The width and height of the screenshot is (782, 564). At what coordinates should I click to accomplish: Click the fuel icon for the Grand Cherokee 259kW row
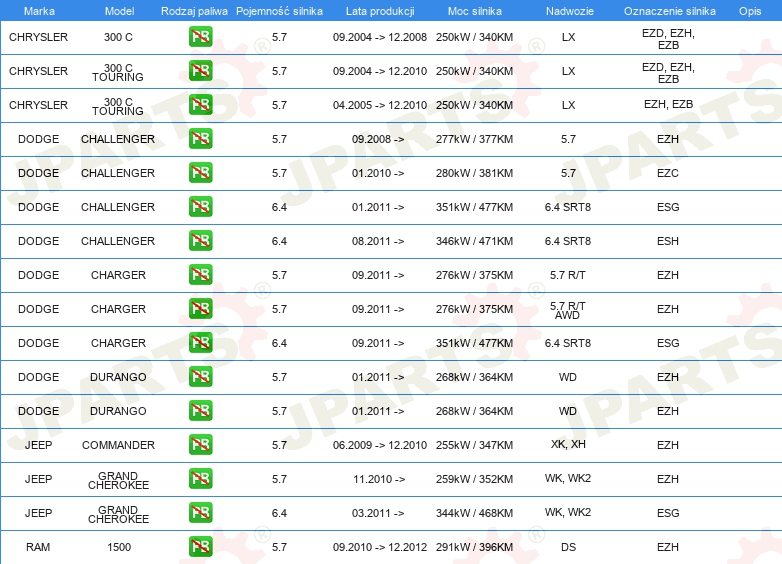point(200,479)
